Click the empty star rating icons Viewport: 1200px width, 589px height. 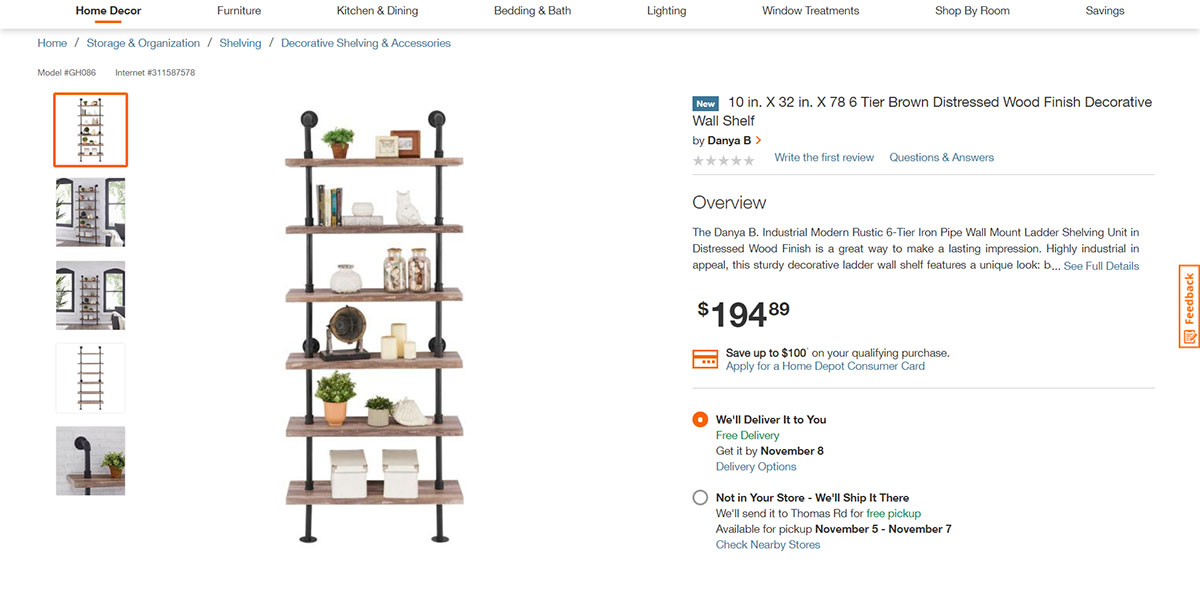724,160
